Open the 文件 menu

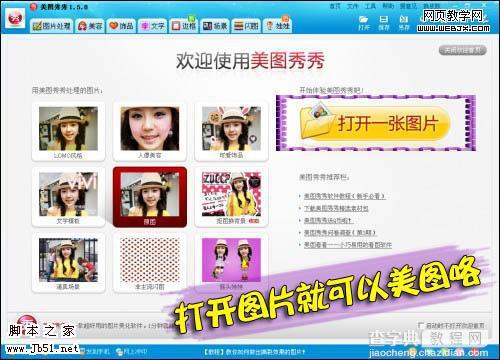coord(352,6)
